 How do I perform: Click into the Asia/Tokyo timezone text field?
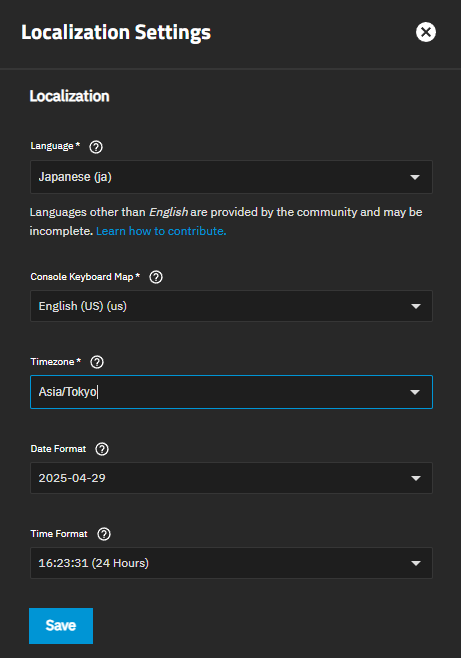pyautogui.click(x=231, y=392)
